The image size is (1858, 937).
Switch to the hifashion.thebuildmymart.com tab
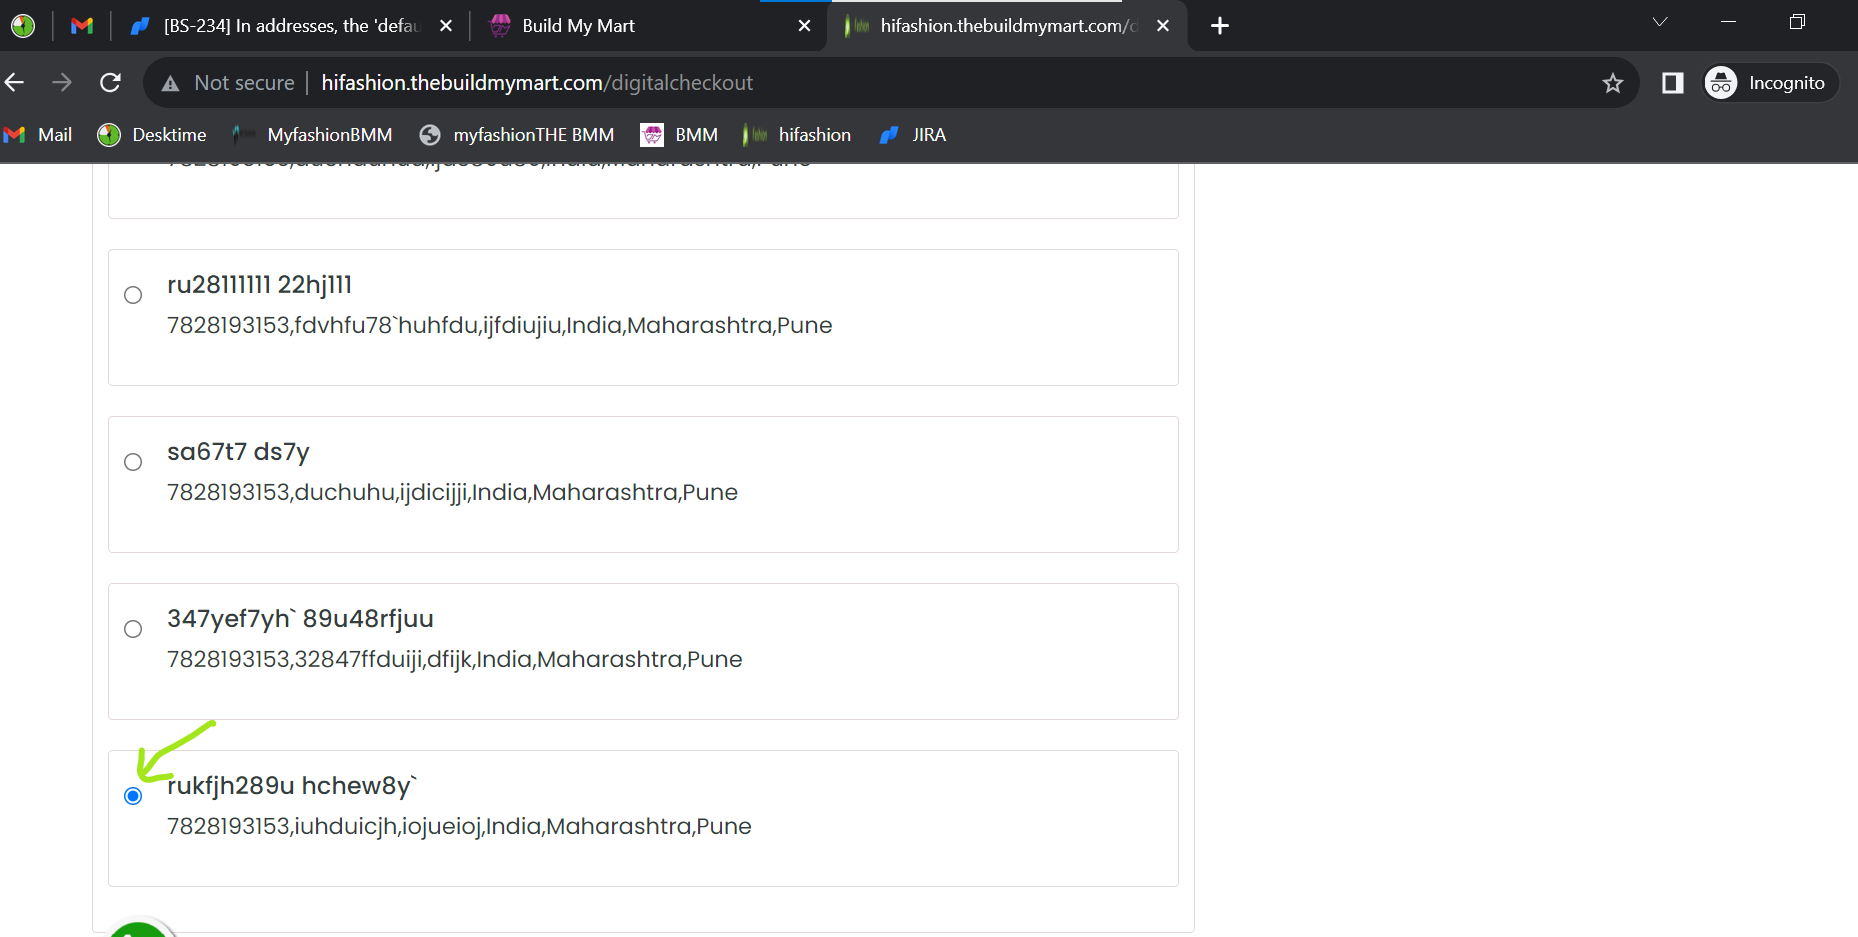tap(1007, 26)
